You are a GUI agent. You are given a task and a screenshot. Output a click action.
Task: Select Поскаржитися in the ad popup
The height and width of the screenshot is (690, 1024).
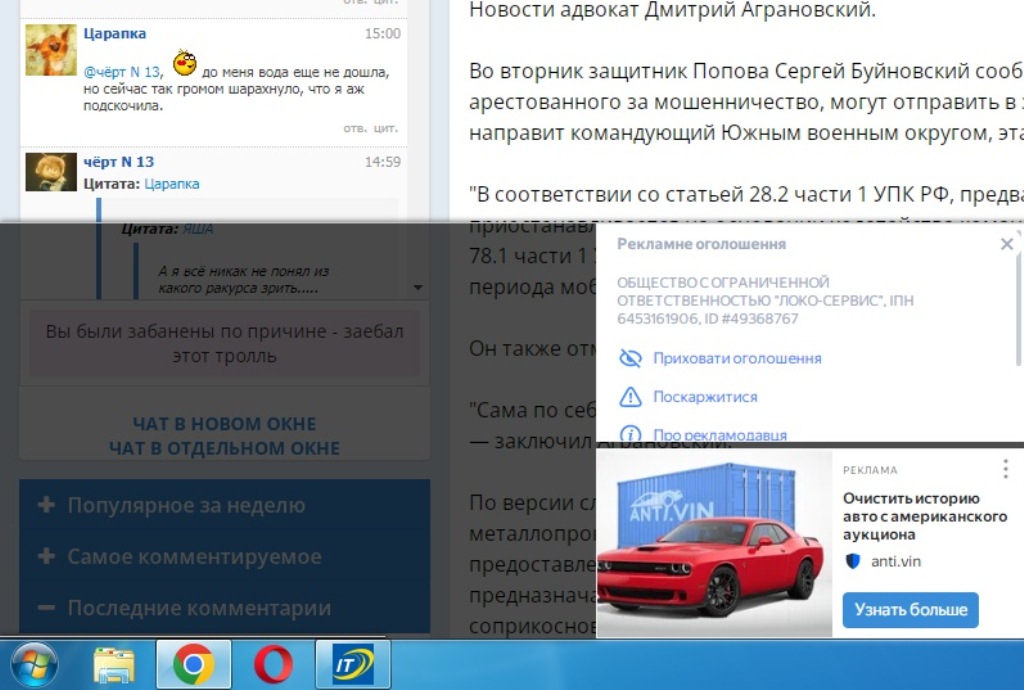[705, 397]
